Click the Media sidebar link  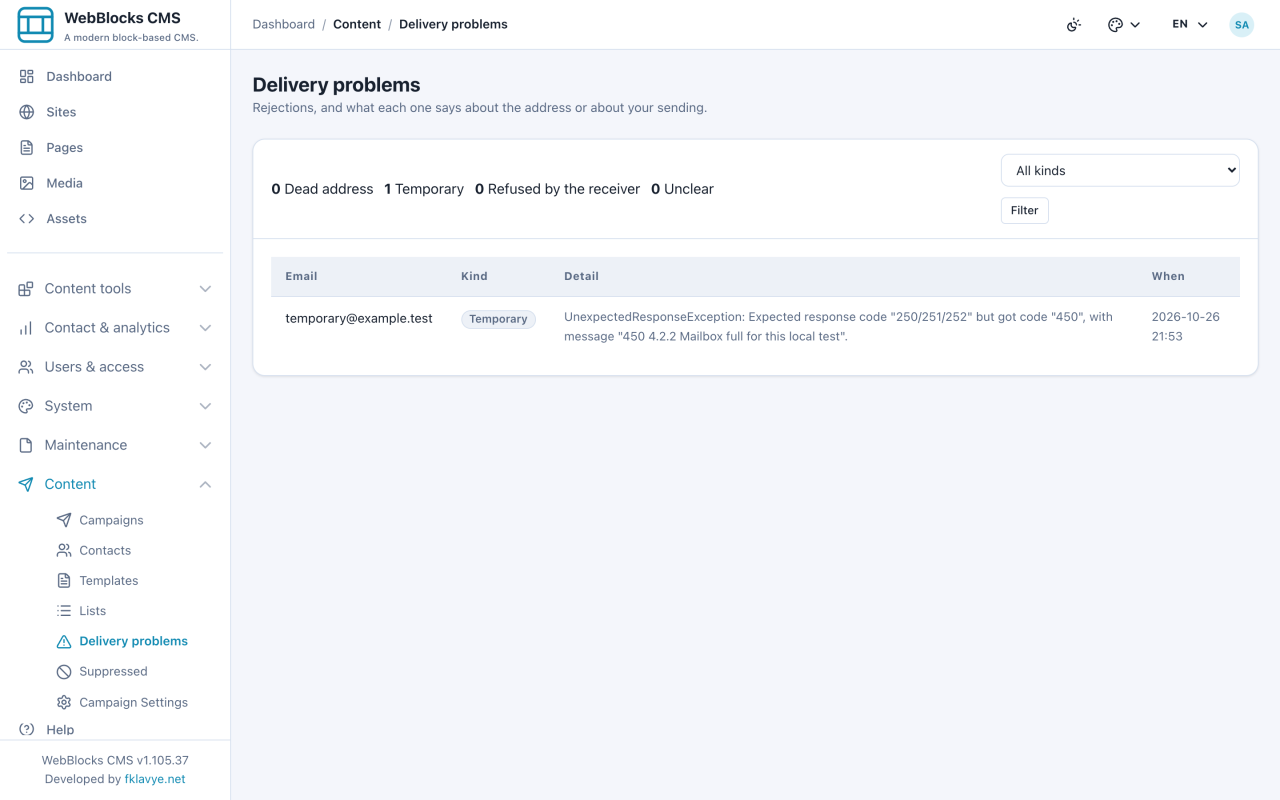(64, 183)
